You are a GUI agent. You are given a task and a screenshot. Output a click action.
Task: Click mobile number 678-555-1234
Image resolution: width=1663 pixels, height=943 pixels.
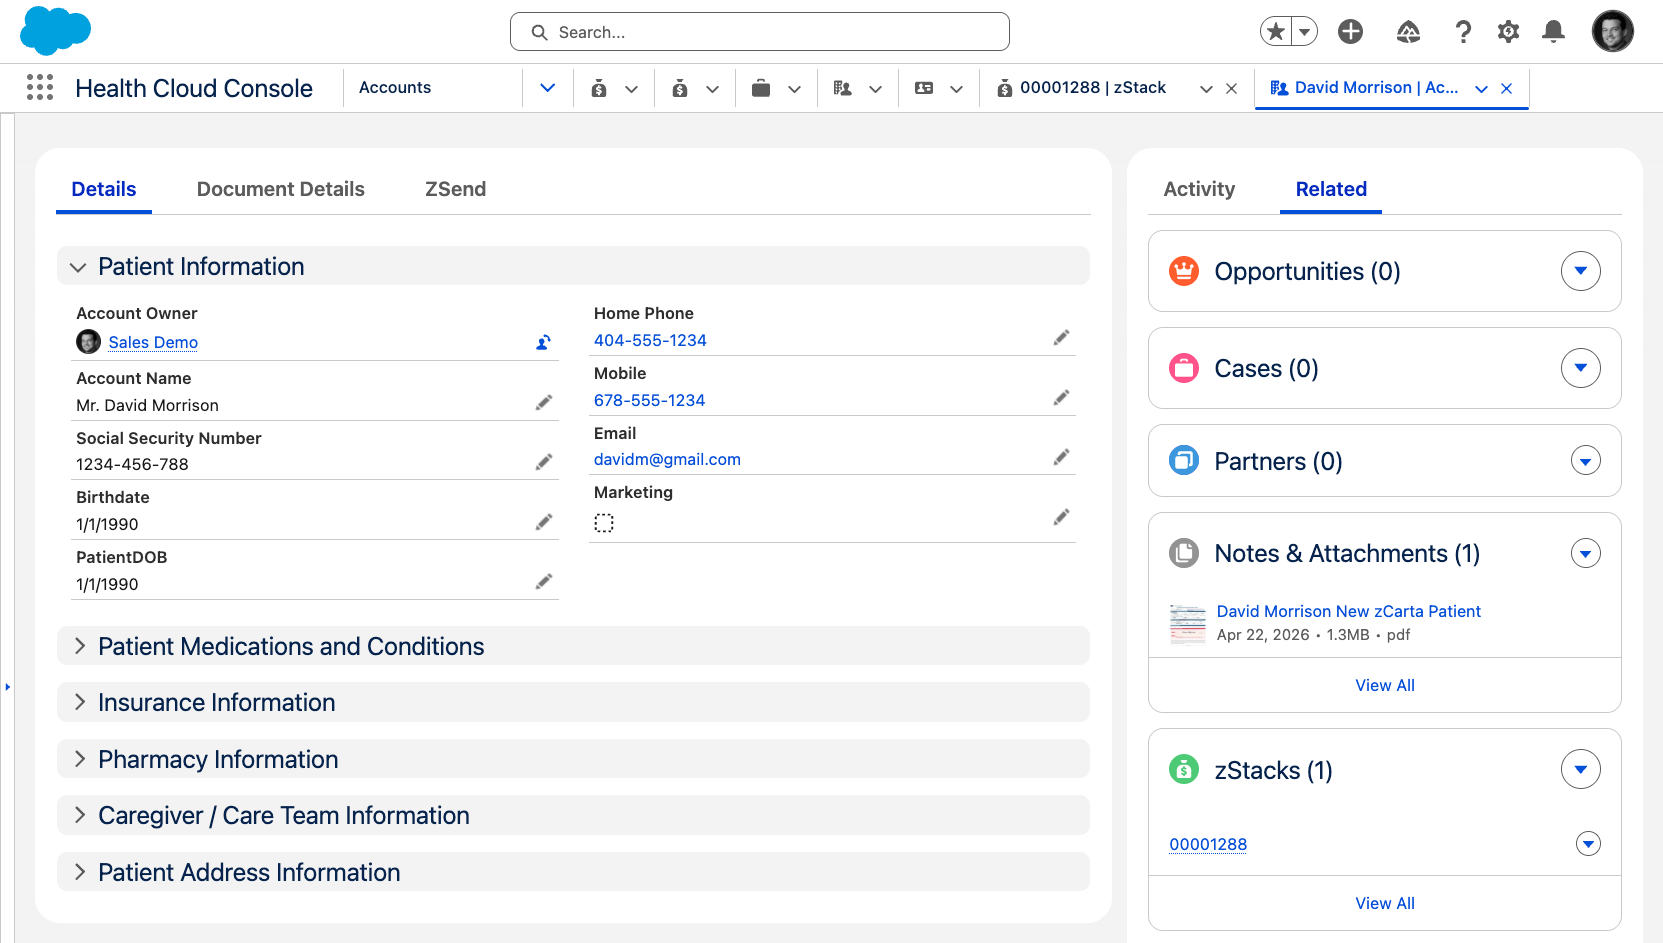pyautogui.click(x=650, y=400)
